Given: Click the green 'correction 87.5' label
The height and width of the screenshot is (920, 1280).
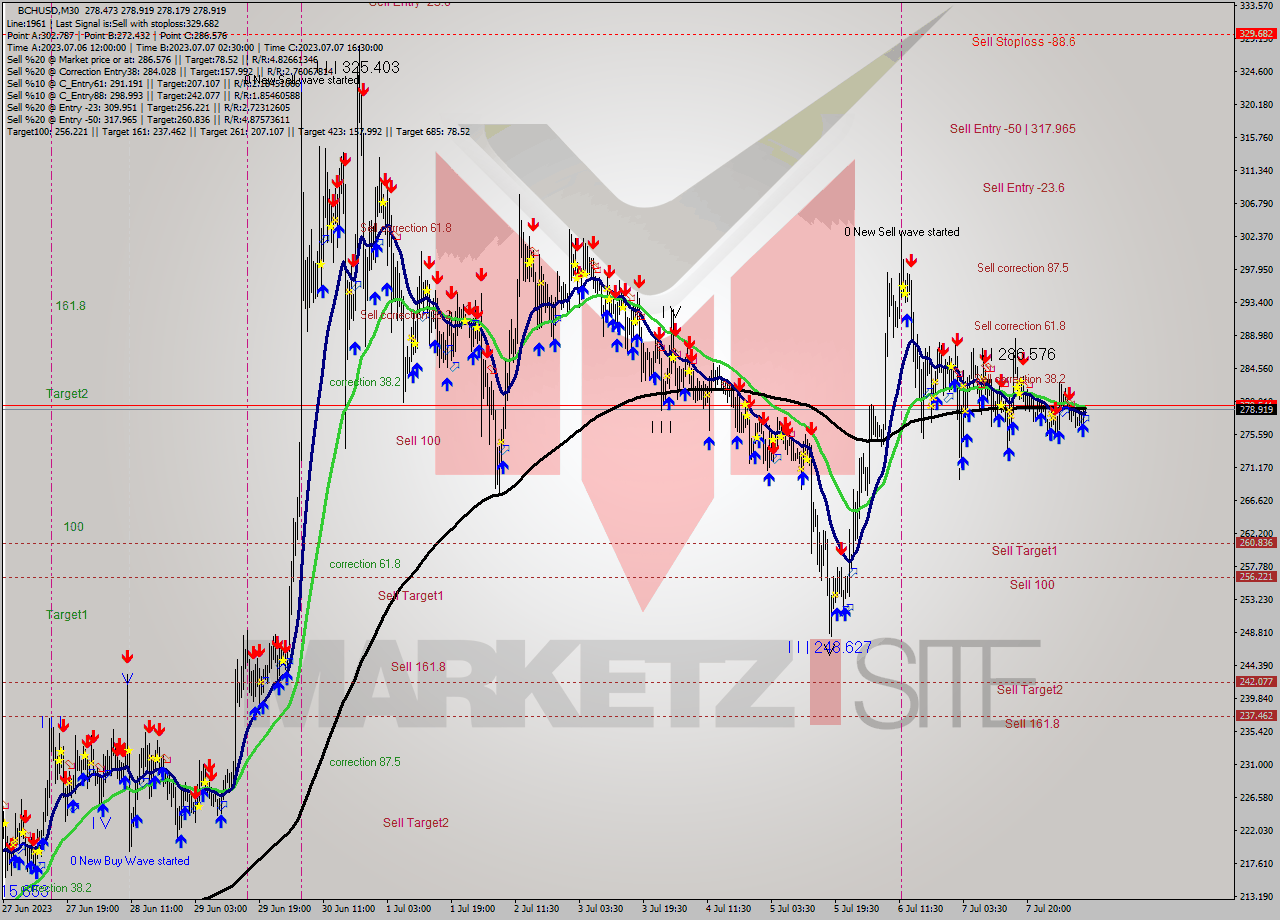Looking at the screenshot, I should coord(365,762).
